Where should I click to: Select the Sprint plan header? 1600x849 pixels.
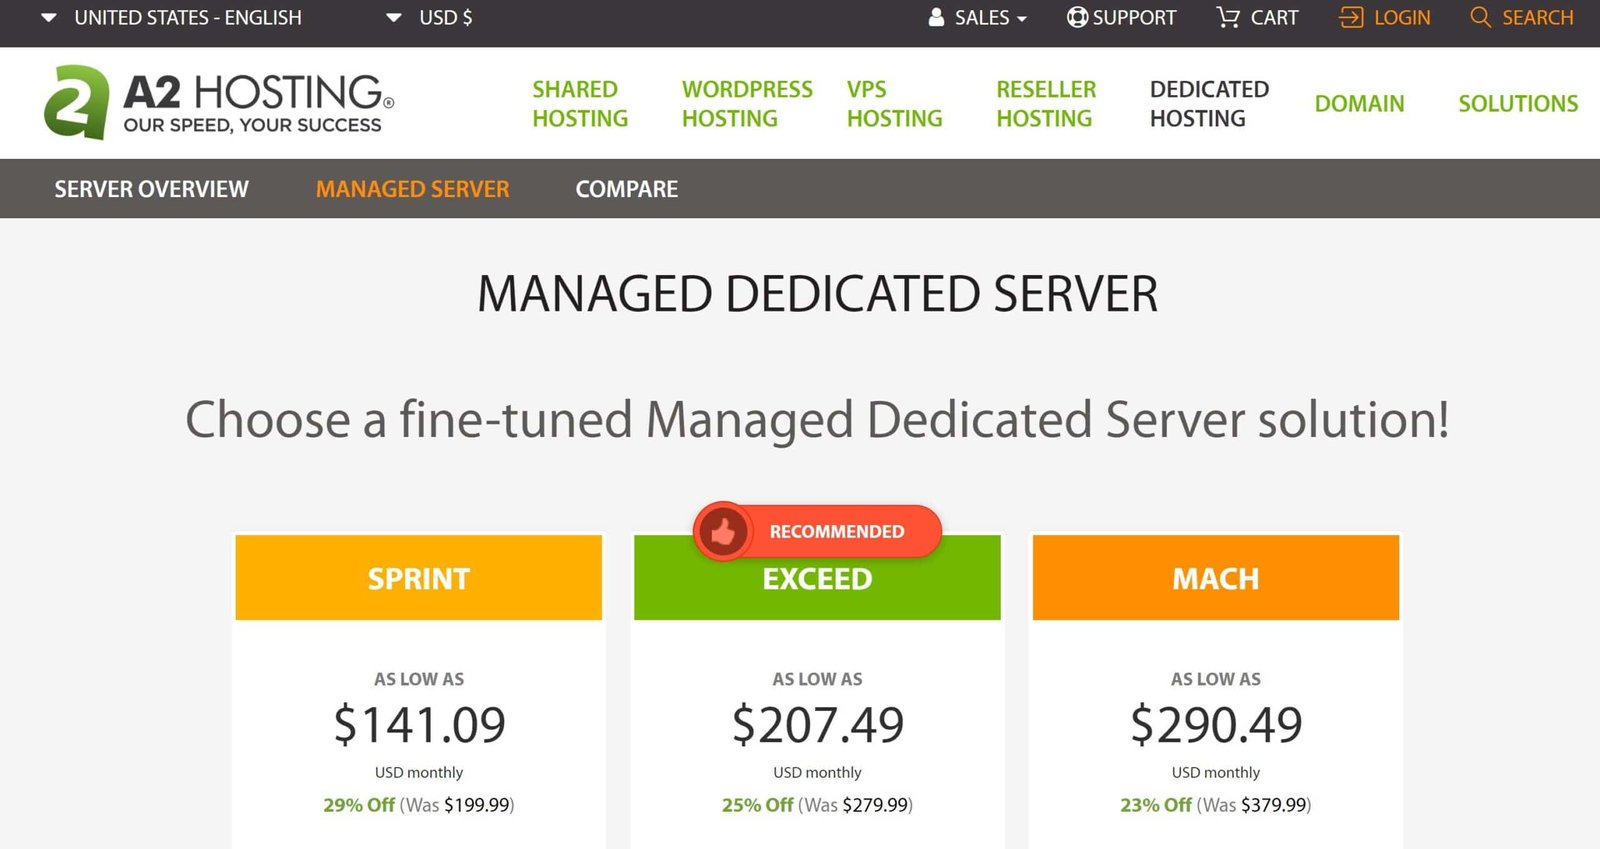[x=418, y=577]
